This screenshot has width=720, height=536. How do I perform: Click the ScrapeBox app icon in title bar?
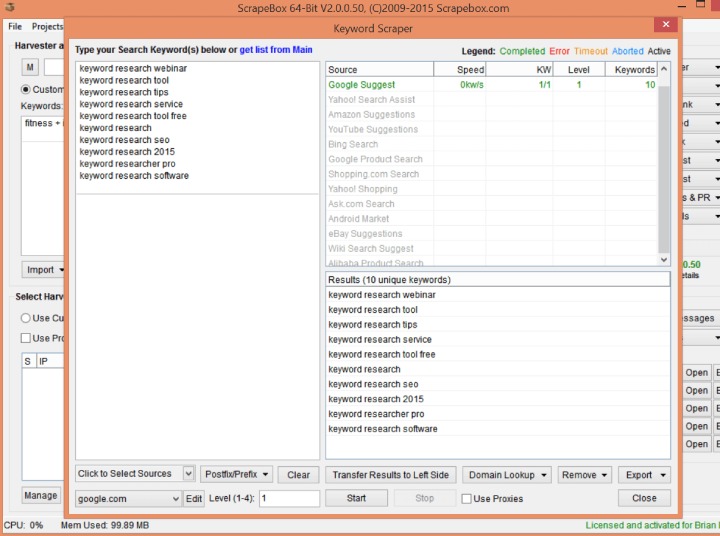pos(10,6)
